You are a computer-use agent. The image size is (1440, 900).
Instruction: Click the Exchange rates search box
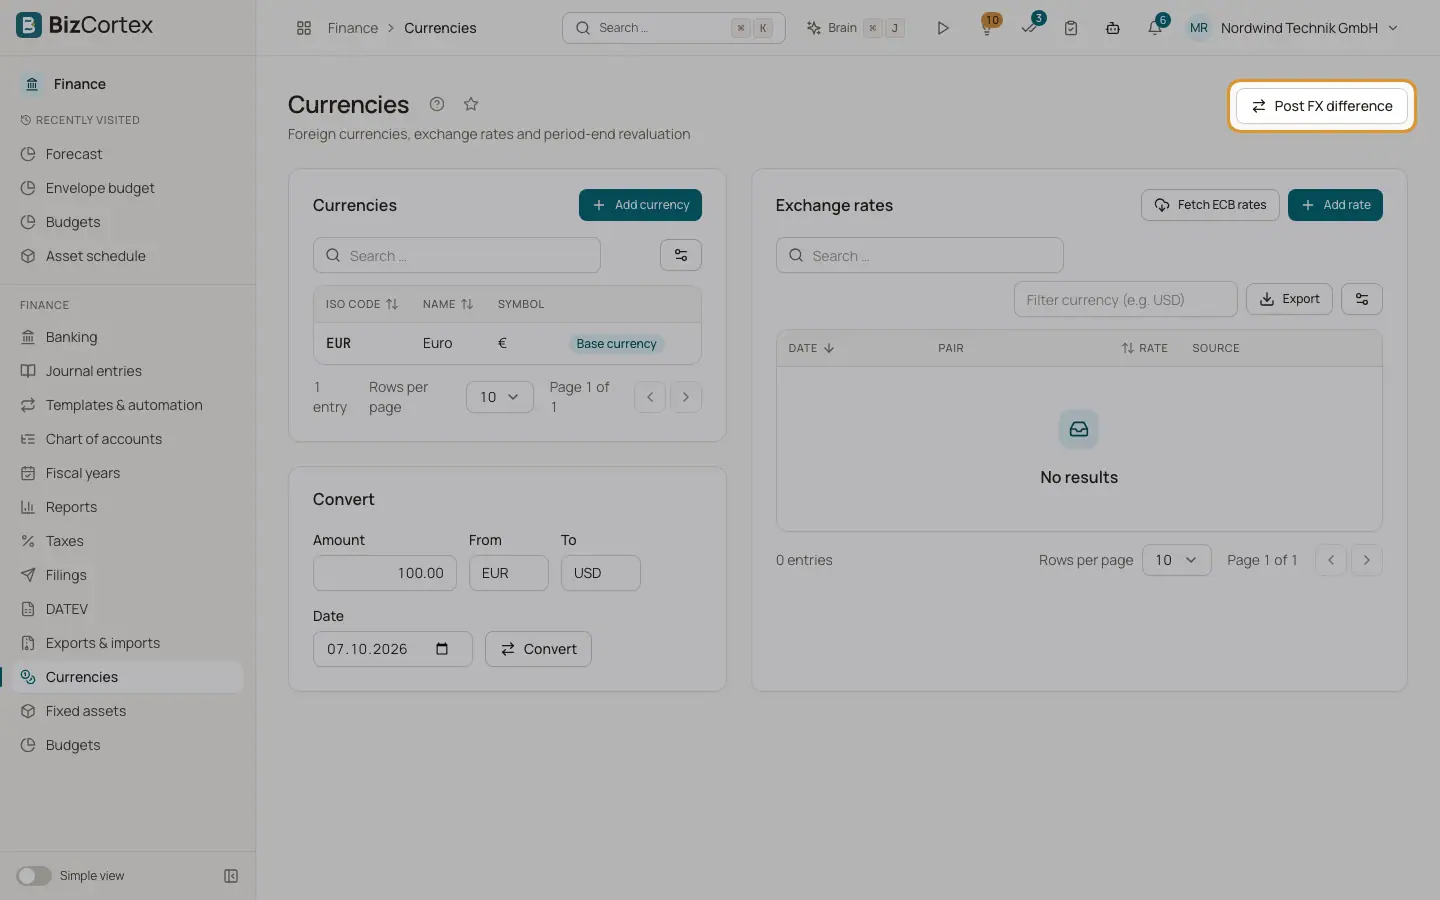pos(919,255)
